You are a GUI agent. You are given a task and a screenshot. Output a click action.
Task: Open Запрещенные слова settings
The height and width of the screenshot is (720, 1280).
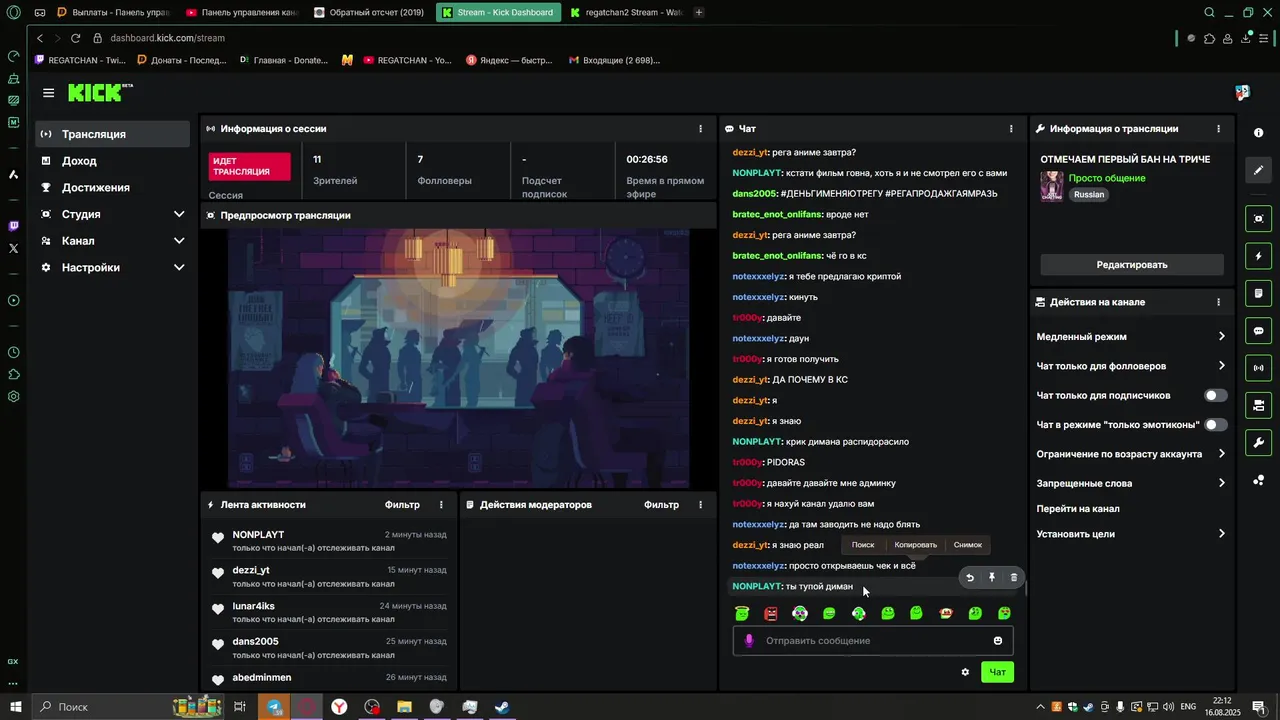click(1131, 483)
